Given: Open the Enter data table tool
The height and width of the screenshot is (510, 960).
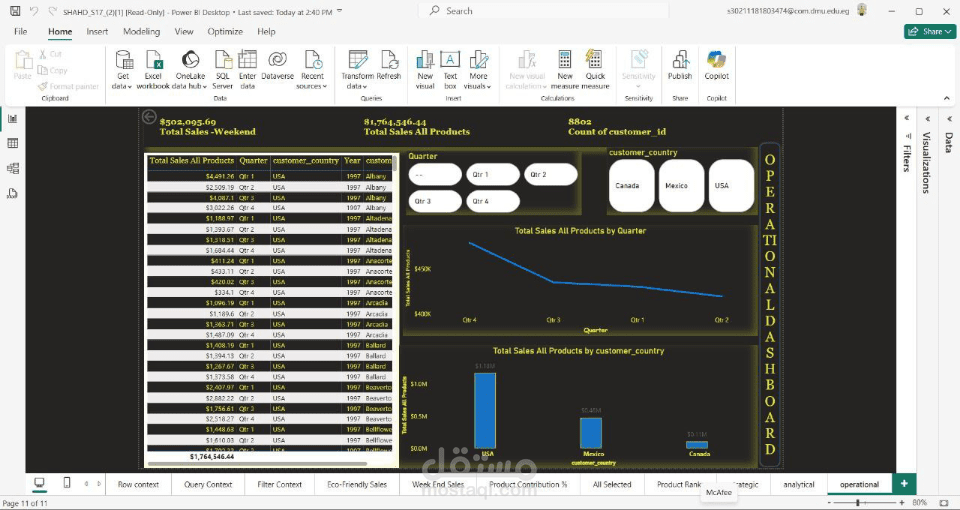Looking at the screenshot, I should (x=247, y=70).
